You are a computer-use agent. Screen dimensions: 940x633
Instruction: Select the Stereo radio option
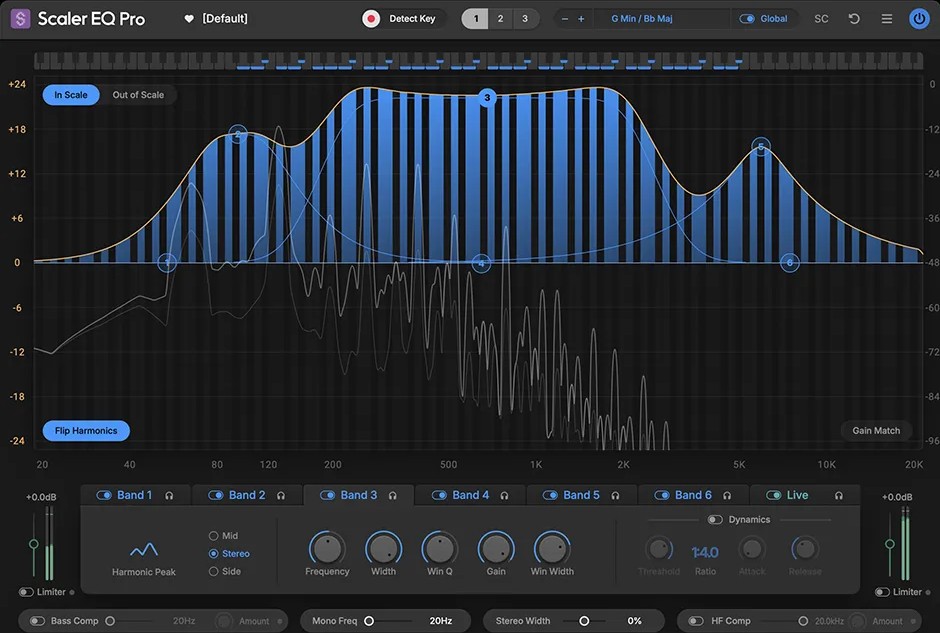pyautogui.click(x=213, y=554)
